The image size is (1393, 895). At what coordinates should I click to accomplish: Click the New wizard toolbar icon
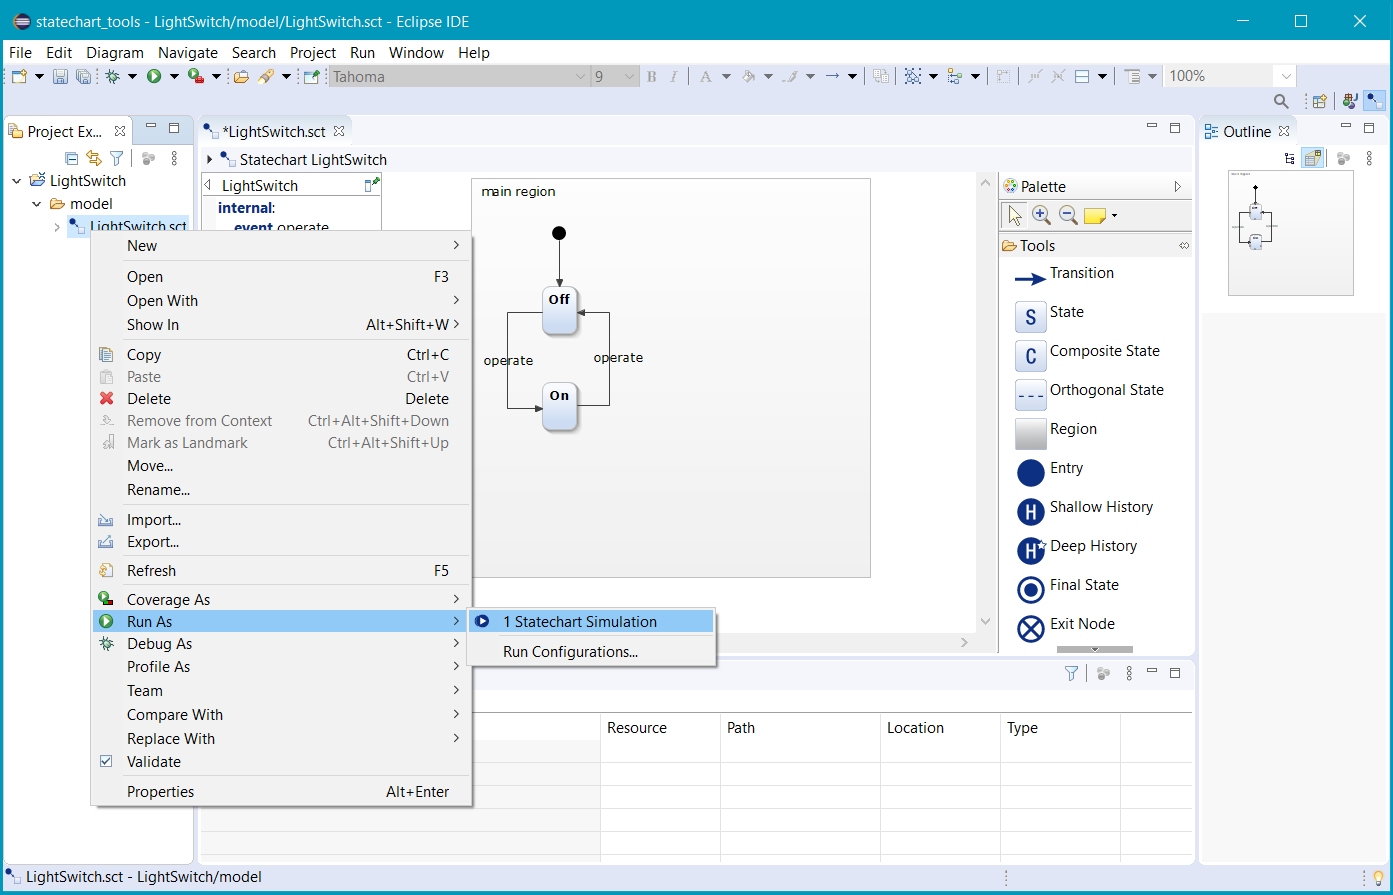(19, 76)
